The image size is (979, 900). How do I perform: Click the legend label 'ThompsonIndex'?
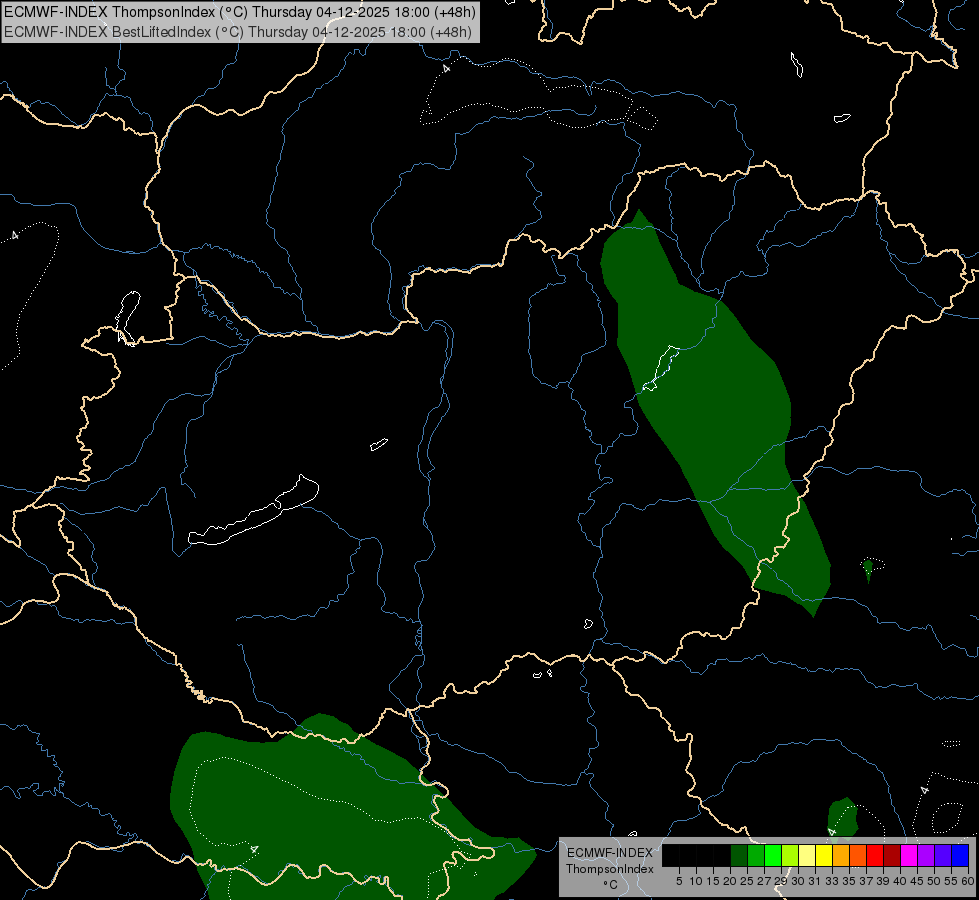[610, 869]
